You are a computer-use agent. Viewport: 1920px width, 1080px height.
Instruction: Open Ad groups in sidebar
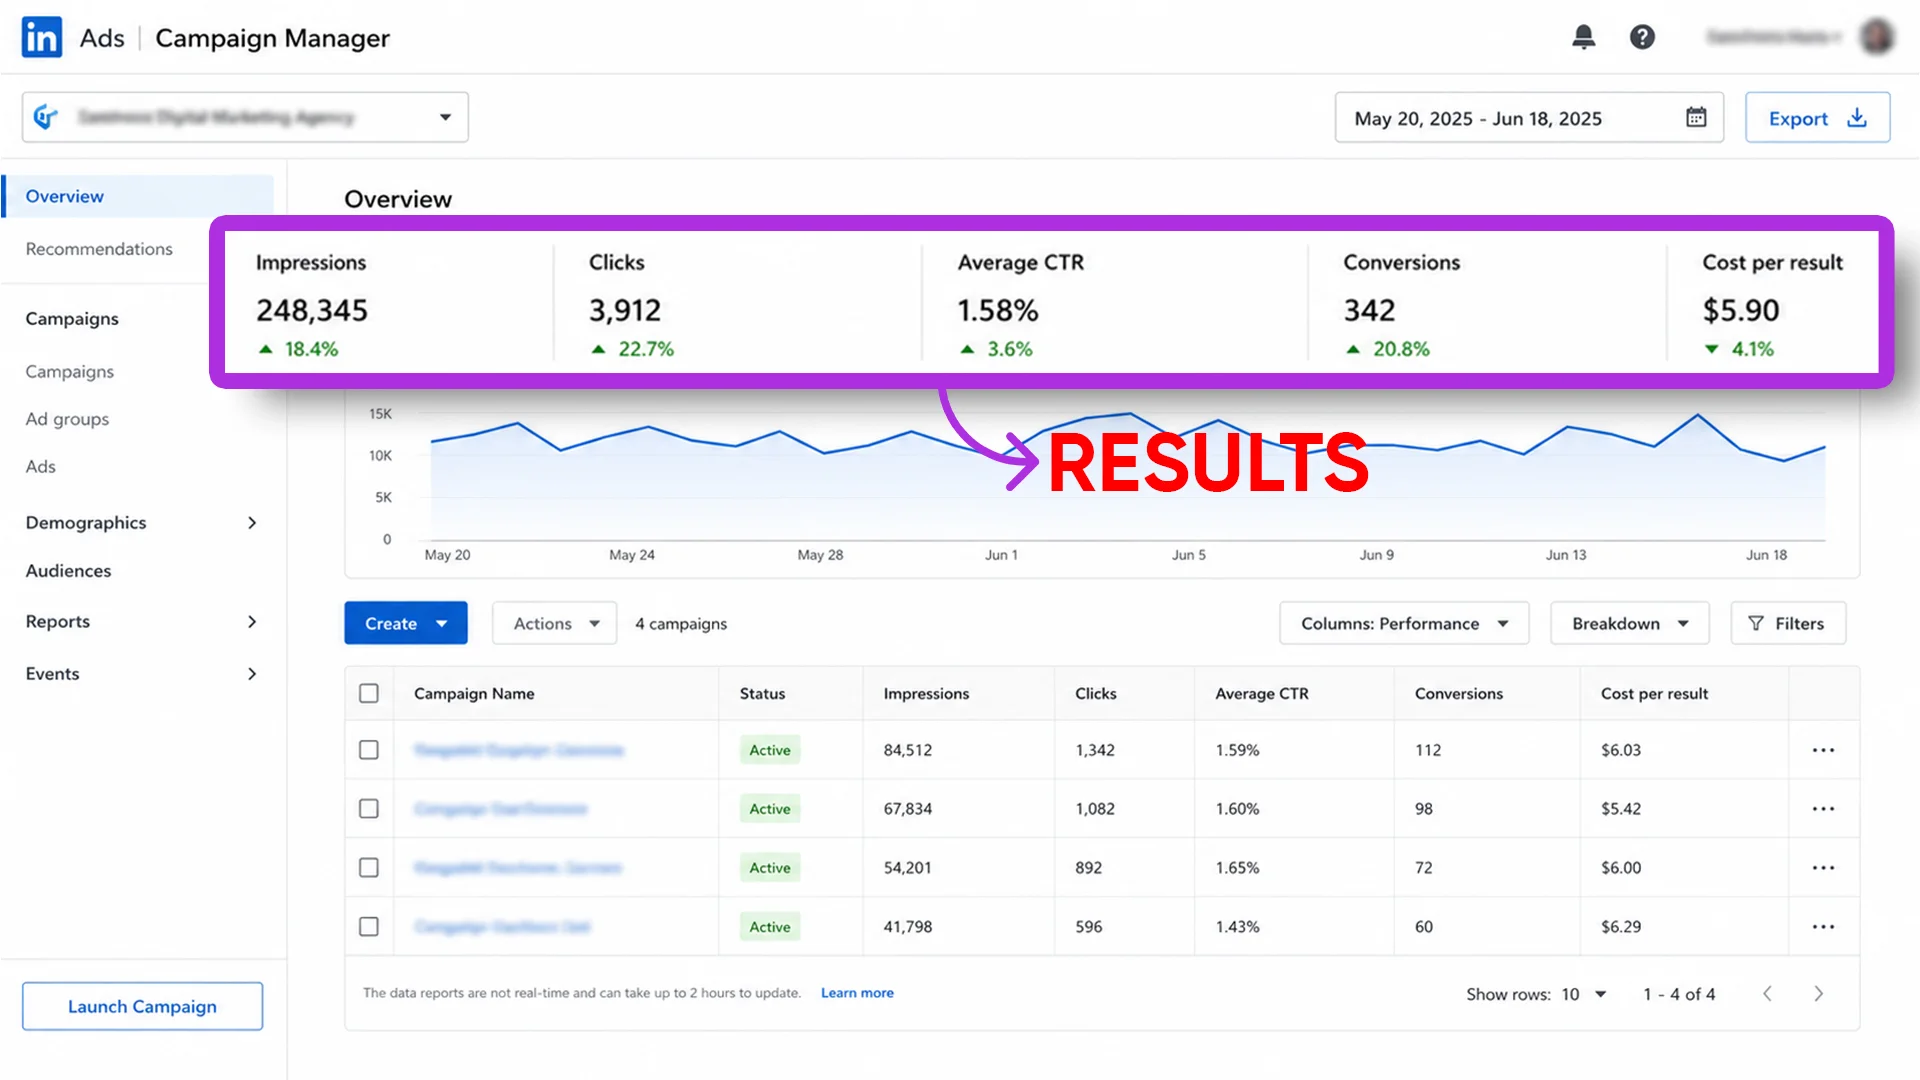point(67,419)
